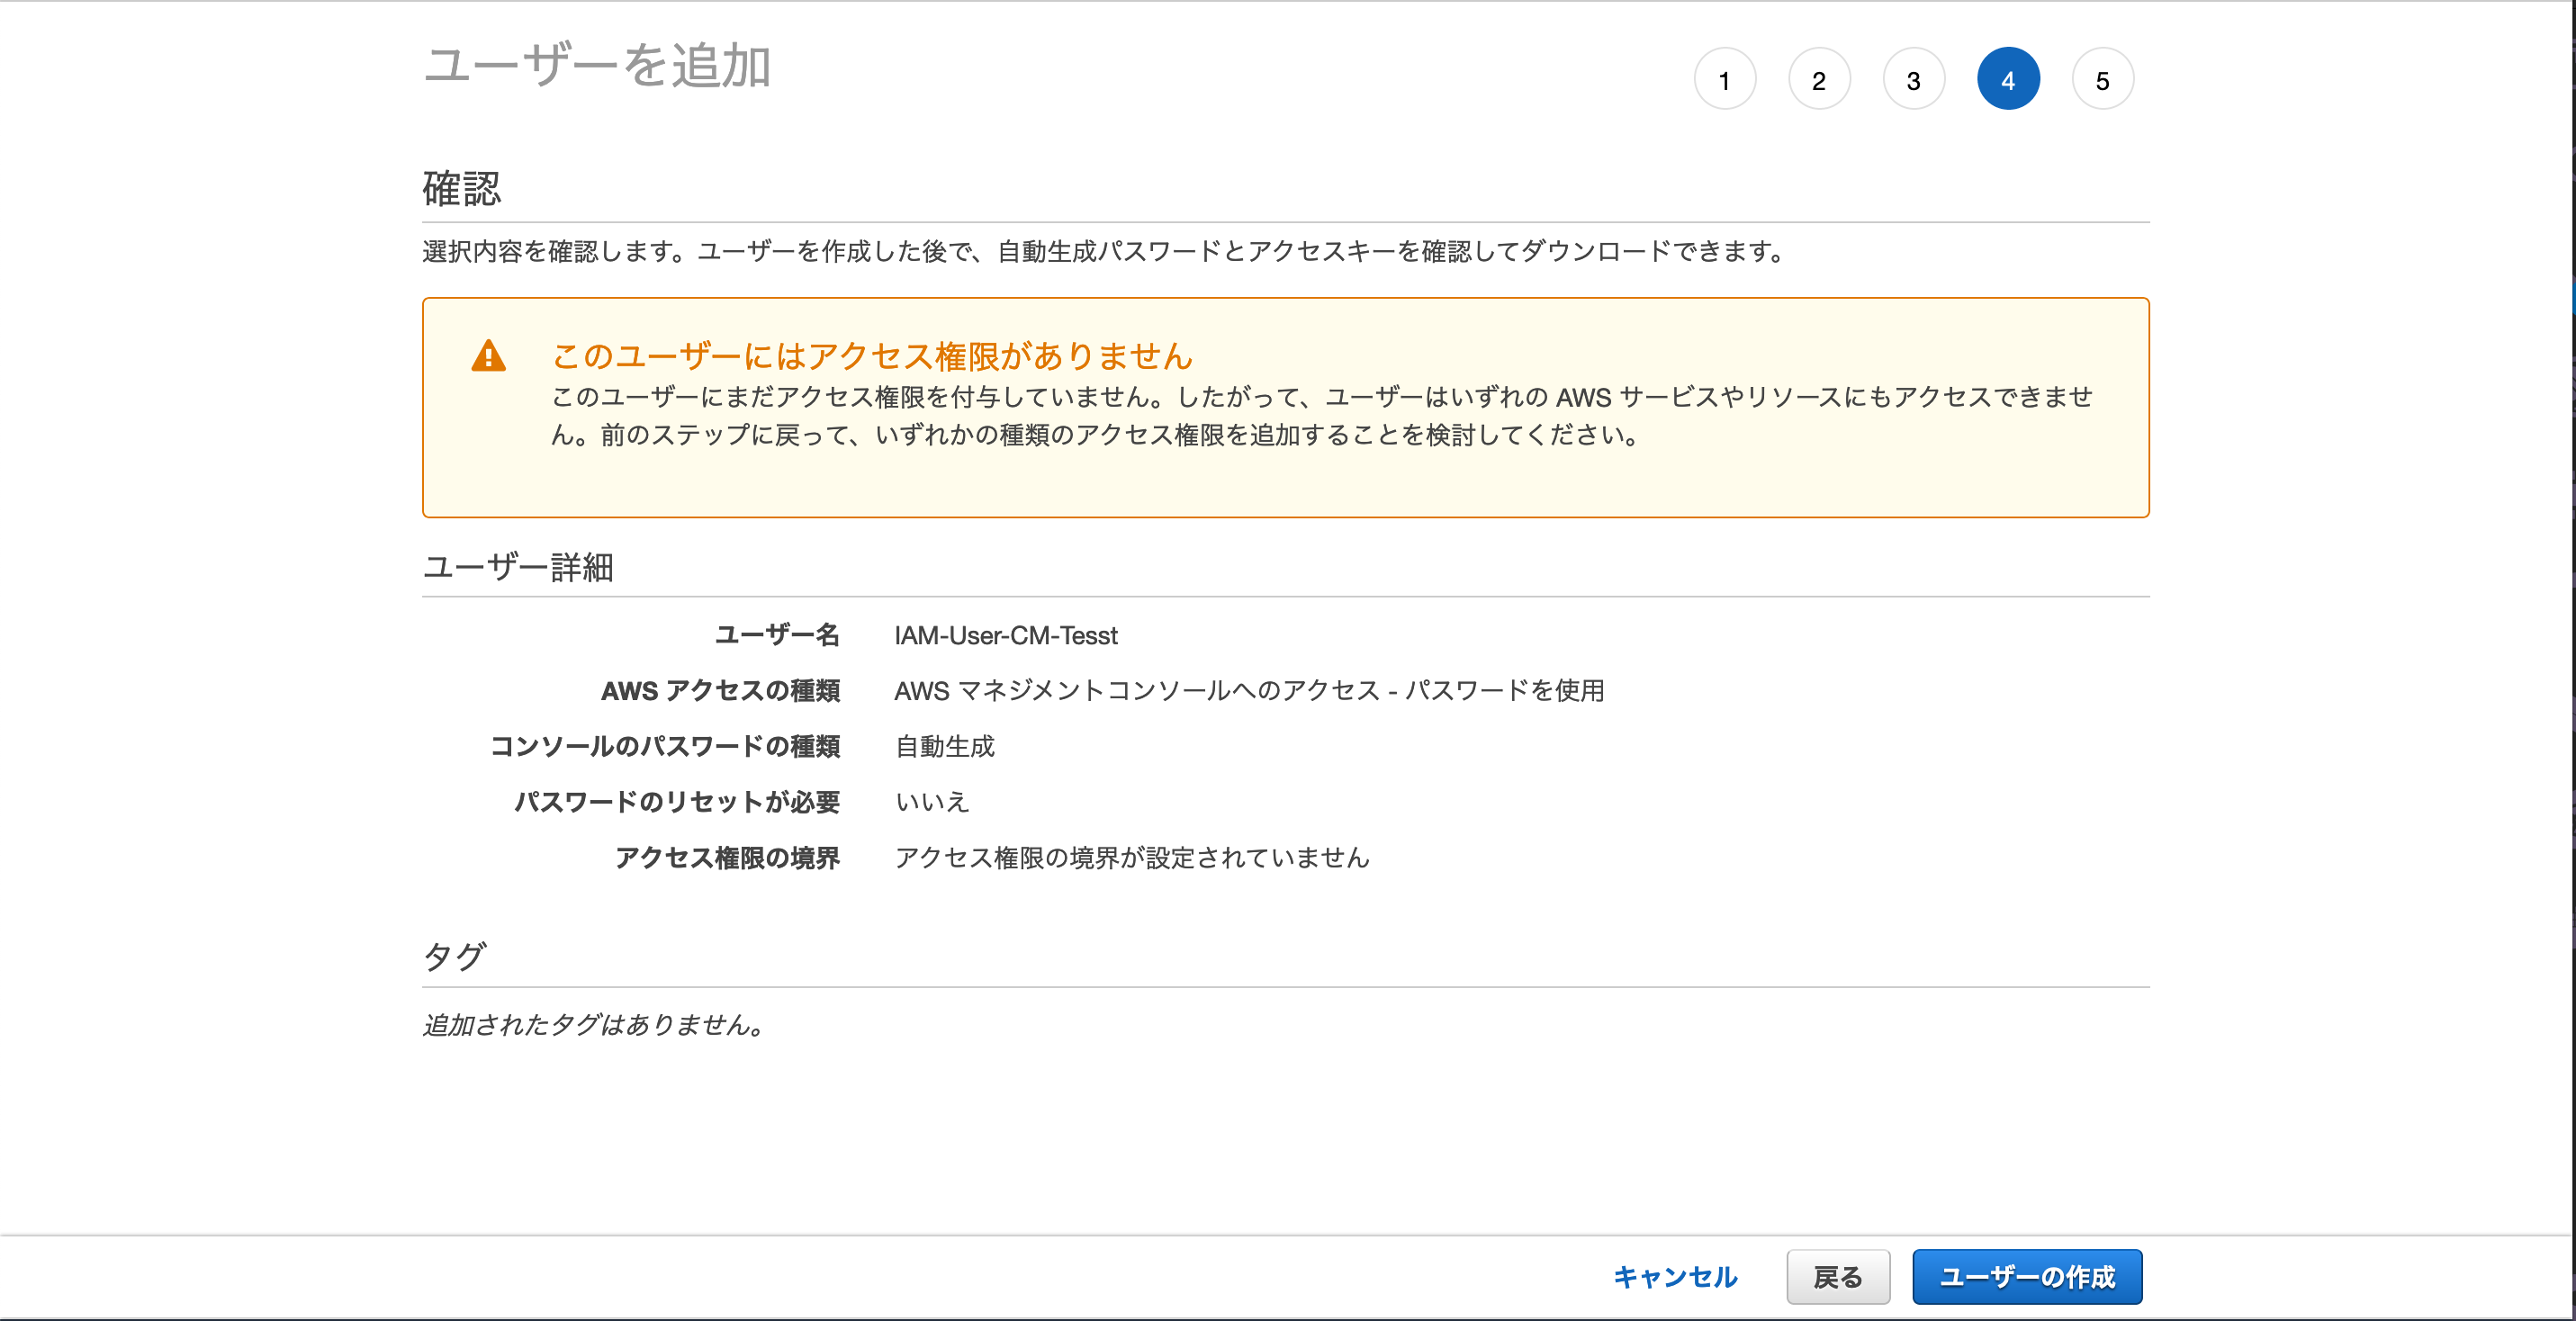Click the パスワードのリセットが必要 label
This screenshot has width=2576, height=1321.
[x=677, y=802]
